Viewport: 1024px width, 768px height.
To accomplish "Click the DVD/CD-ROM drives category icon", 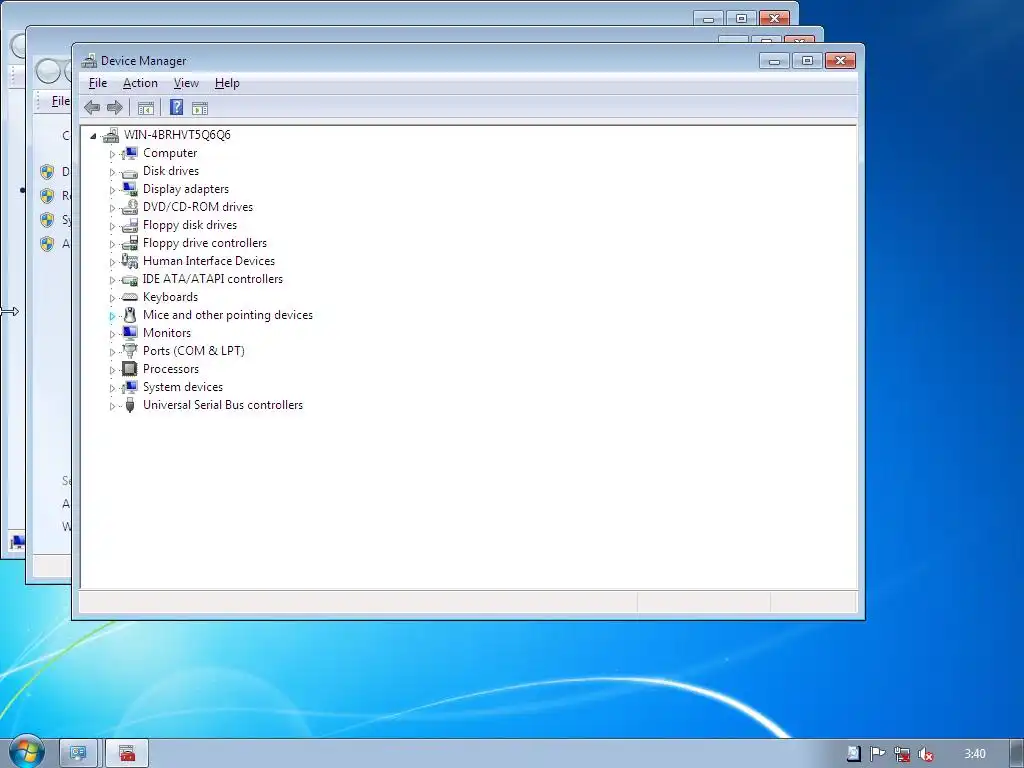I will [x=130, y=207].
